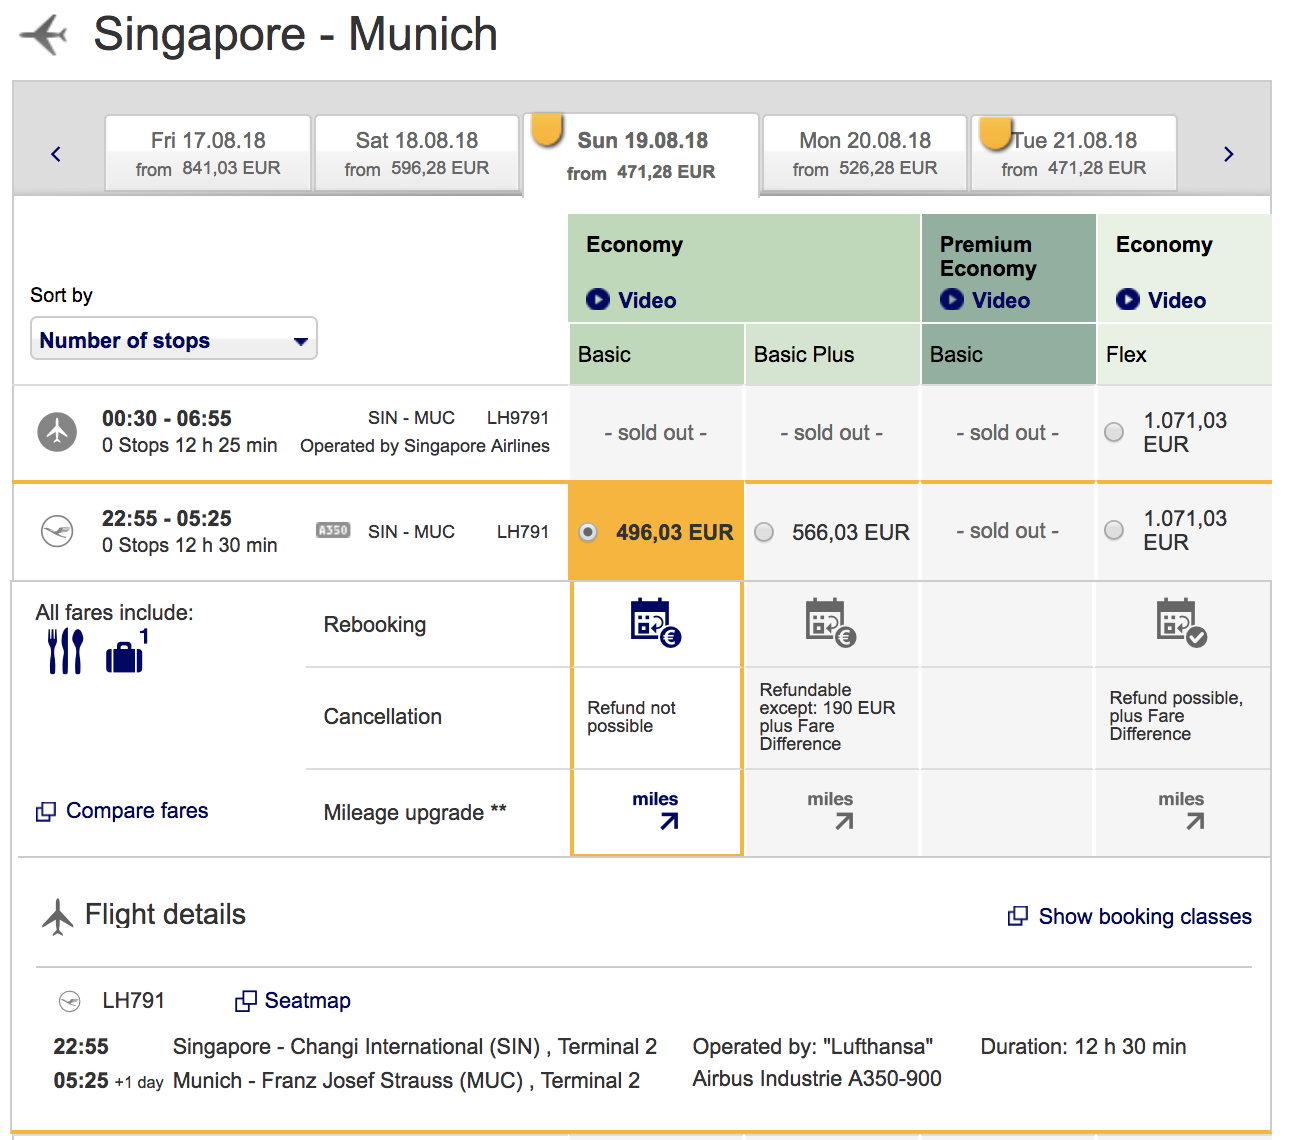Click the Basic fare rebooking calendar icon
Viewport: 1294px width, 1140px height.
tap(656, 622)
